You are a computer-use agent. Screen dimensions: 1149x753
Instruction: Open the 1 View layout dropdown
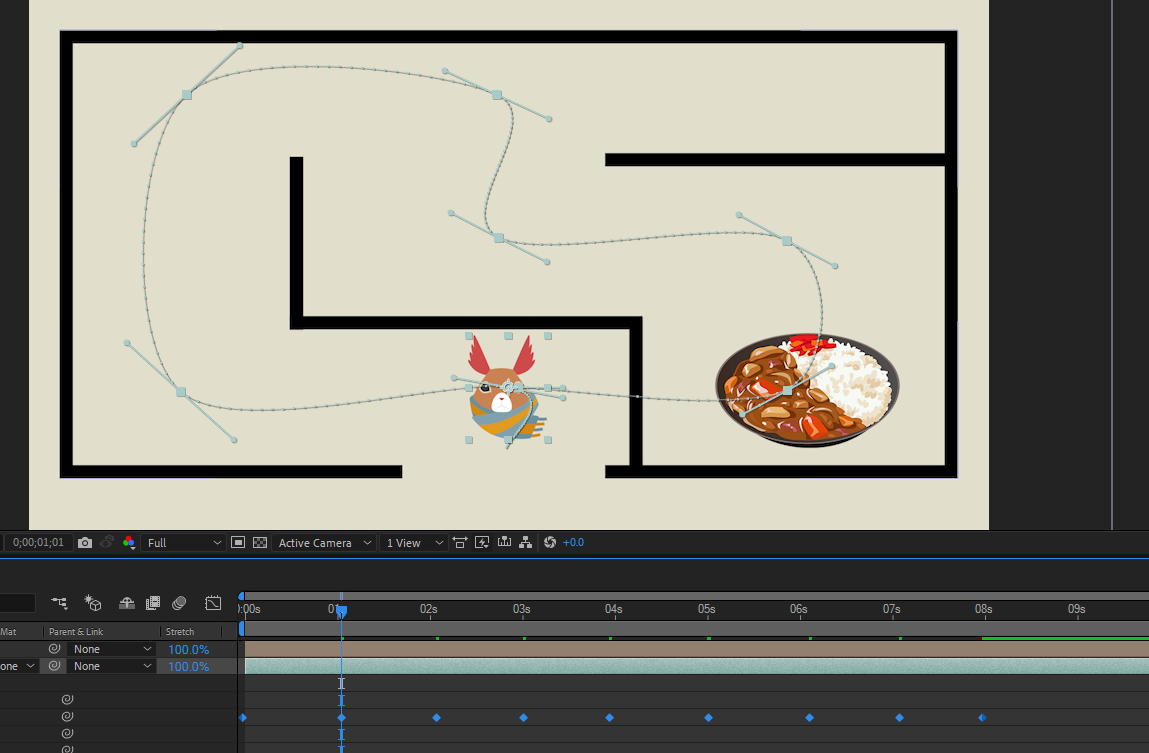click(415, 543)
